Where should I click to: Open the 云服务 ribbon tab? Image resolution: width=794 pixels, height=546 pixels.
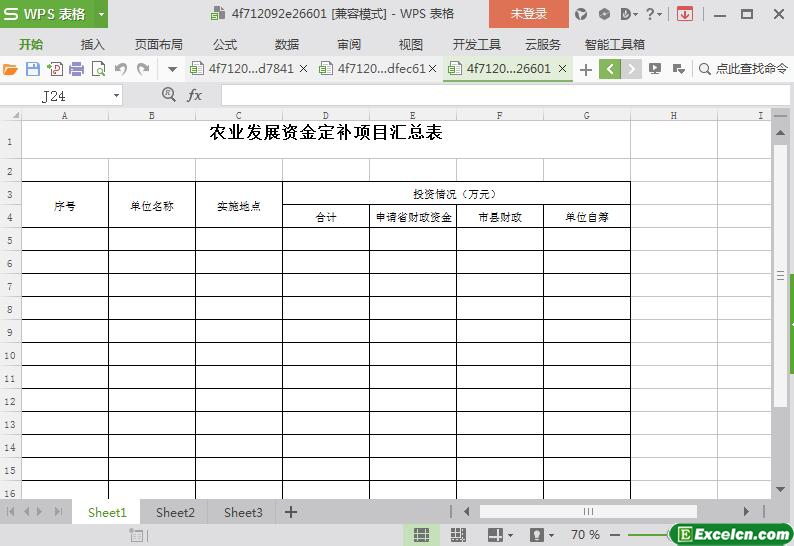click(x=543, y=45)
